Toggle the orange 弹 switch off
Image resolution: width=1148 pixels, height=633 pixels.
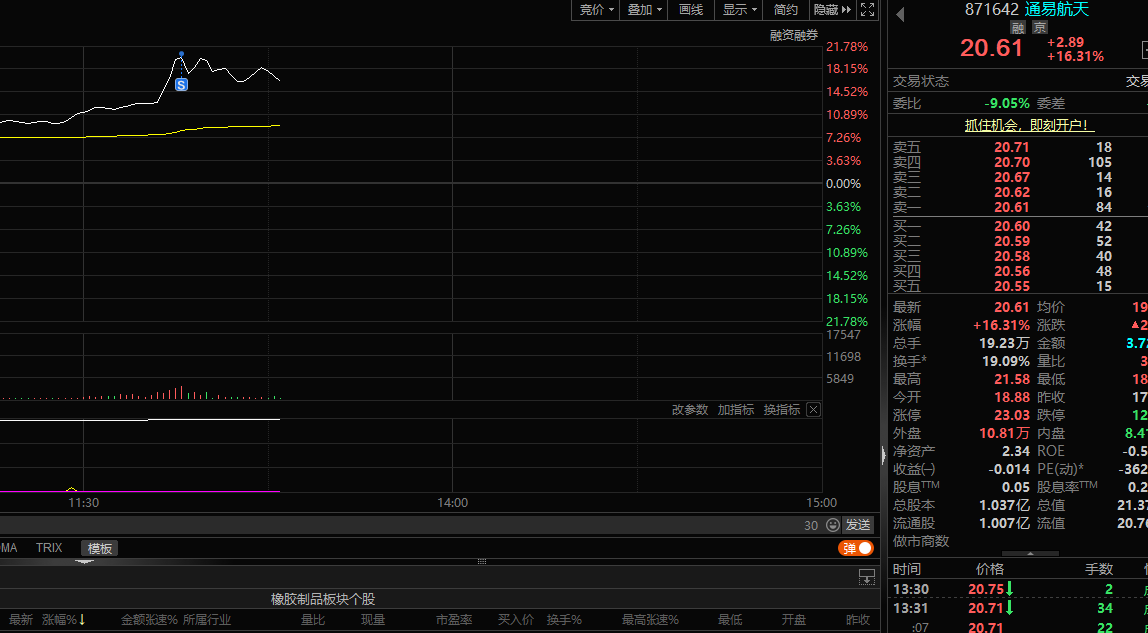(x=856, y=547)
